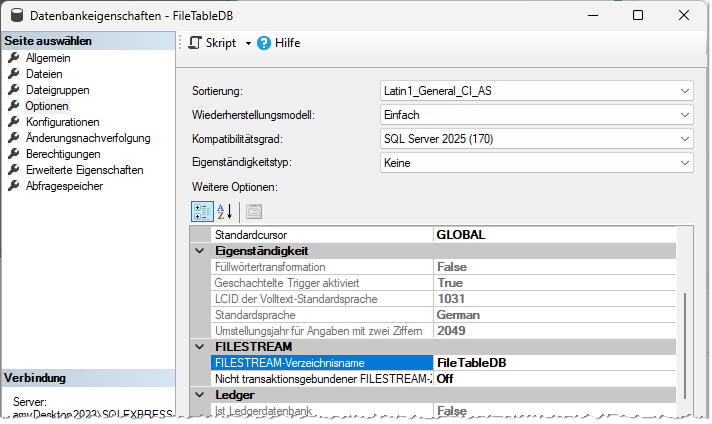The image size is (712, 424).
Task: Maximize the Datenbankeigenschaften window
Action: click(x=638, y=15)
